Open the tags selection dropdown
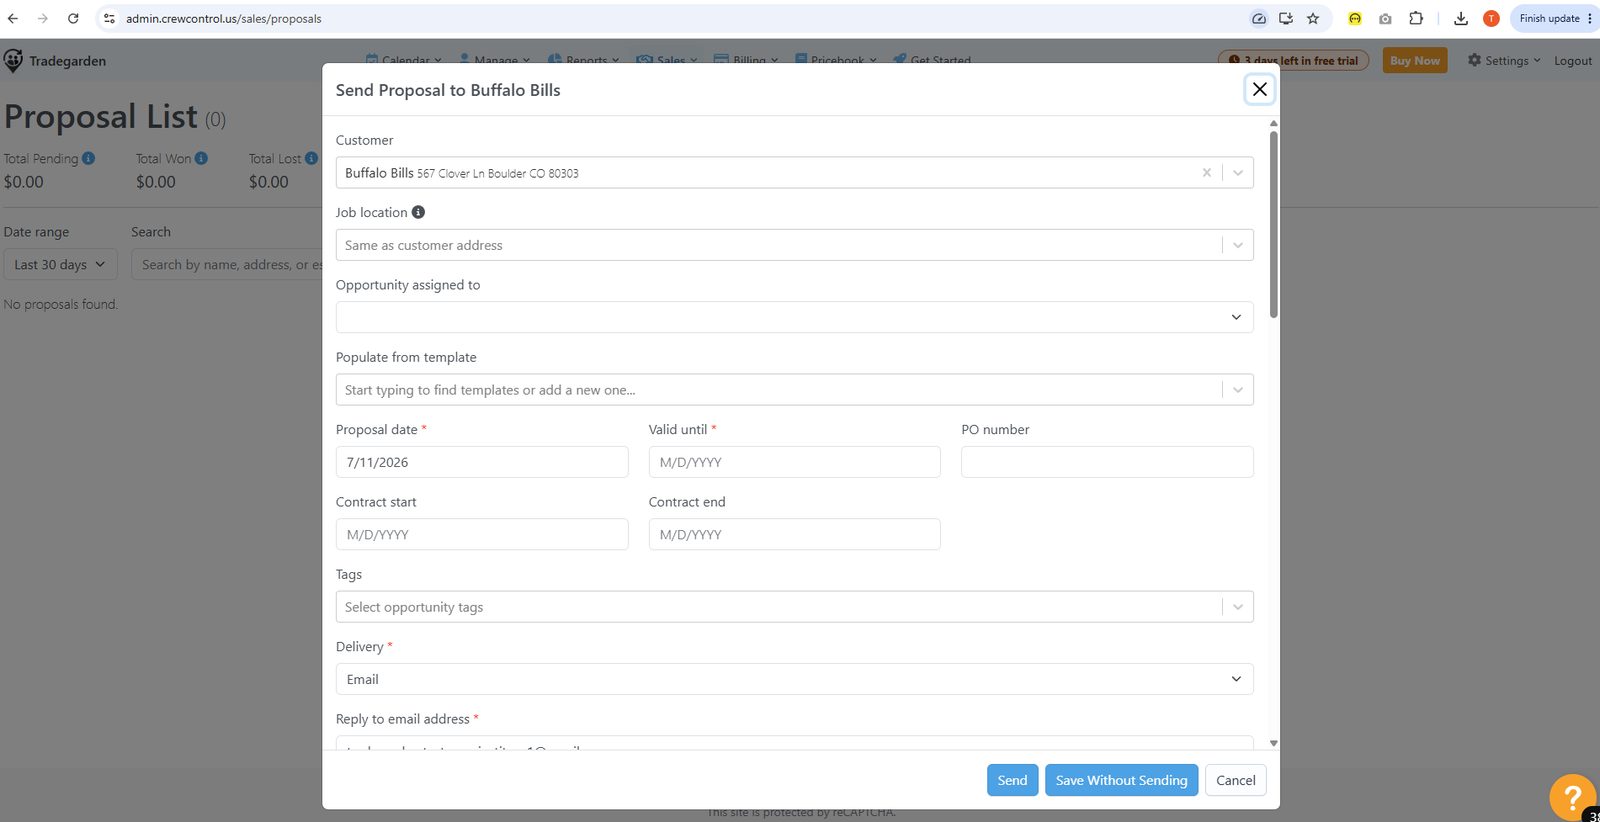Viewport: 1600px width, 822px height. coord(794,607)
